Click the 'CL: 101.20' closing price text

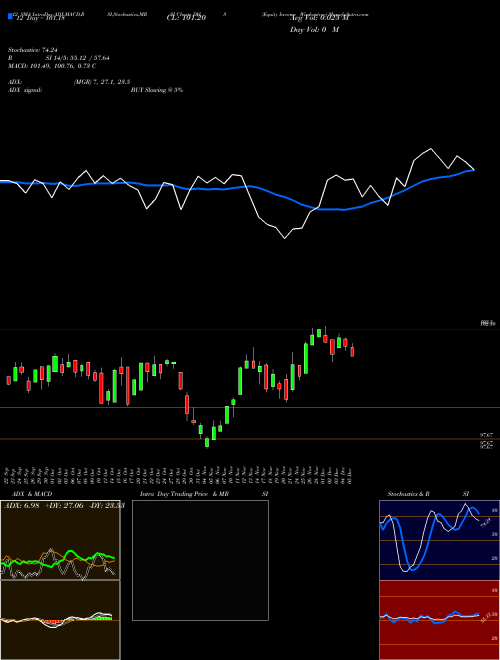click(186, 18)
